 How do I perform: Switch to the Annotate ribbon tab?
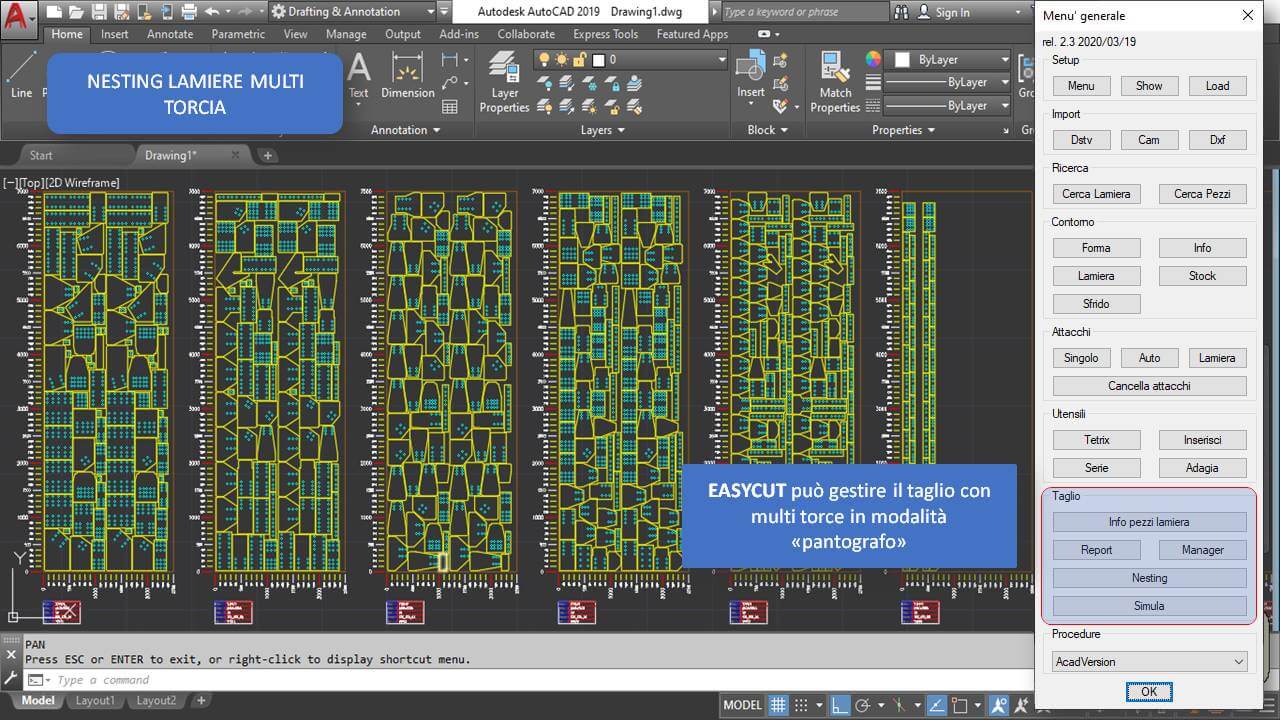click(170, 34)
